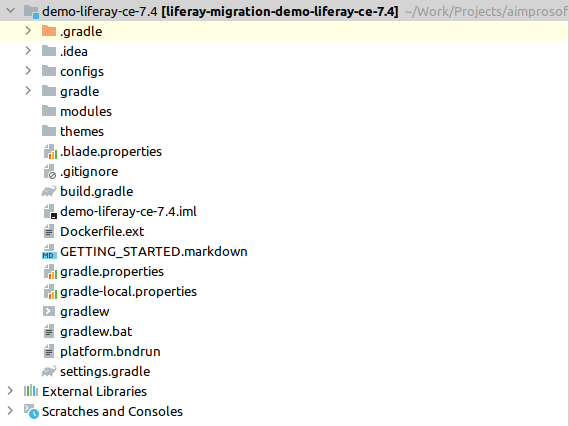Click the gradlew shell script icon
The height and width of the screenshot is (426, 569).
pyautogui.click(x=49, y=311)
